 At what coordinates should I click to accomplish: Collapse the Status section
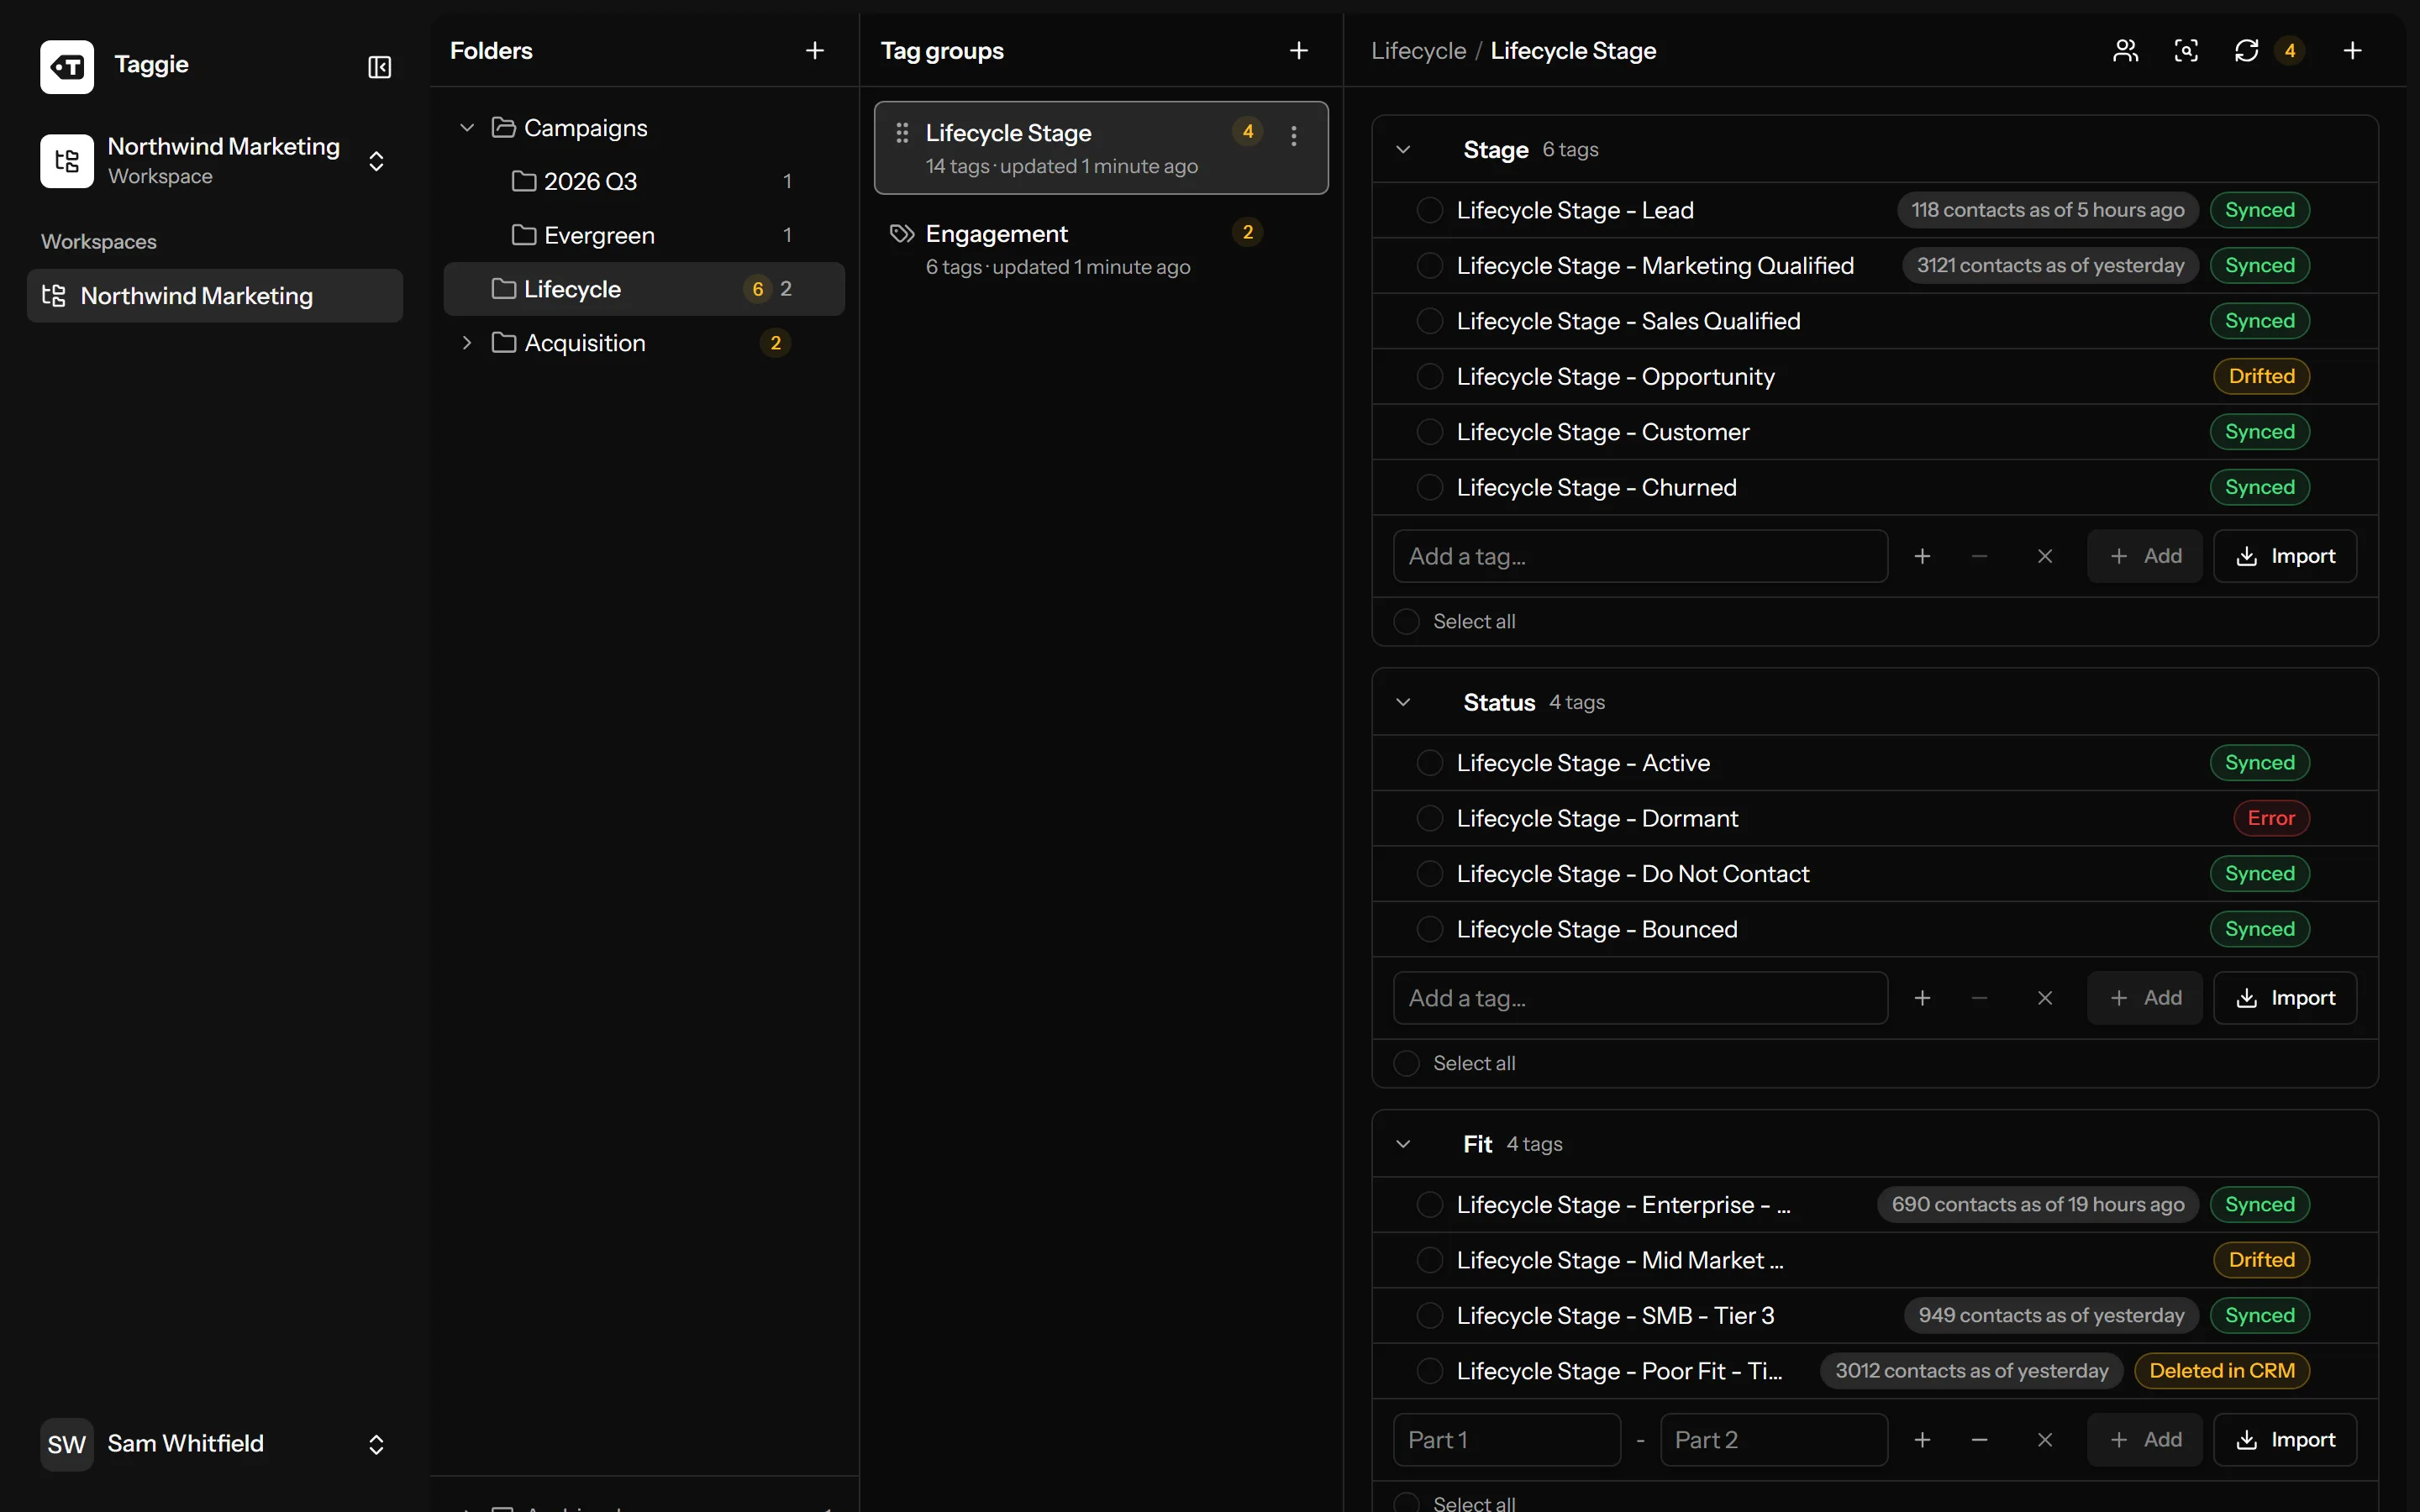pyautogui.click(x=1404, y=702)
